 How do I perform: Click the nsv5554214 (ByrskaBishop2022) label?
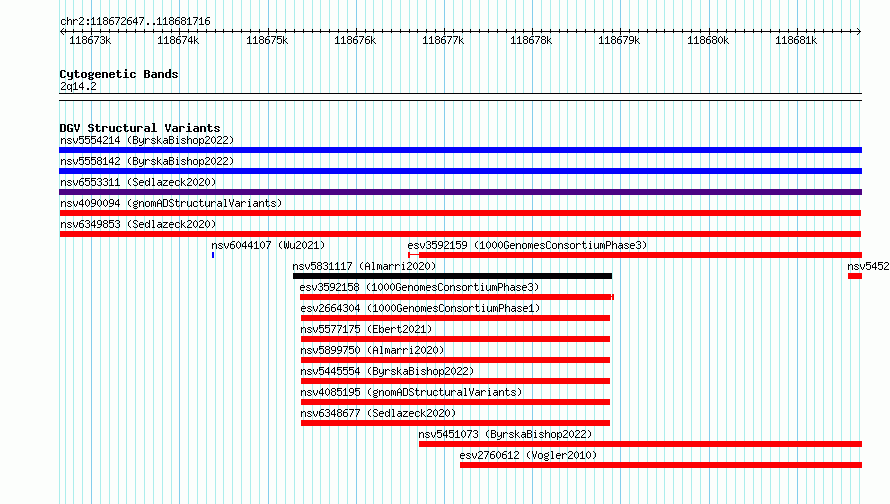tap(147, 140)
